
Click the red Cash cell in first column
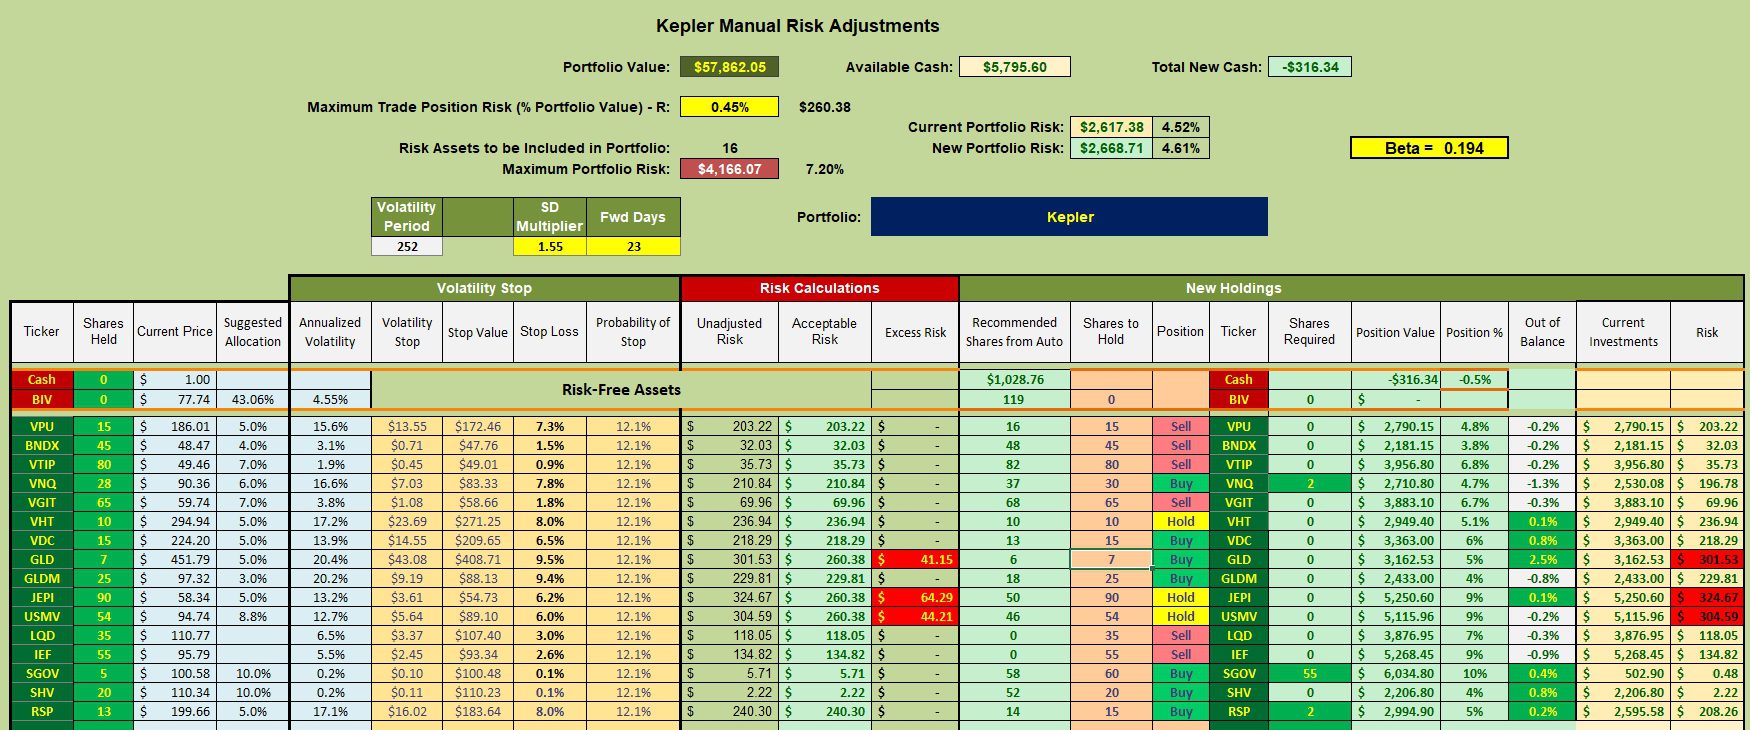pyautogui.click(x=42, y=379)
